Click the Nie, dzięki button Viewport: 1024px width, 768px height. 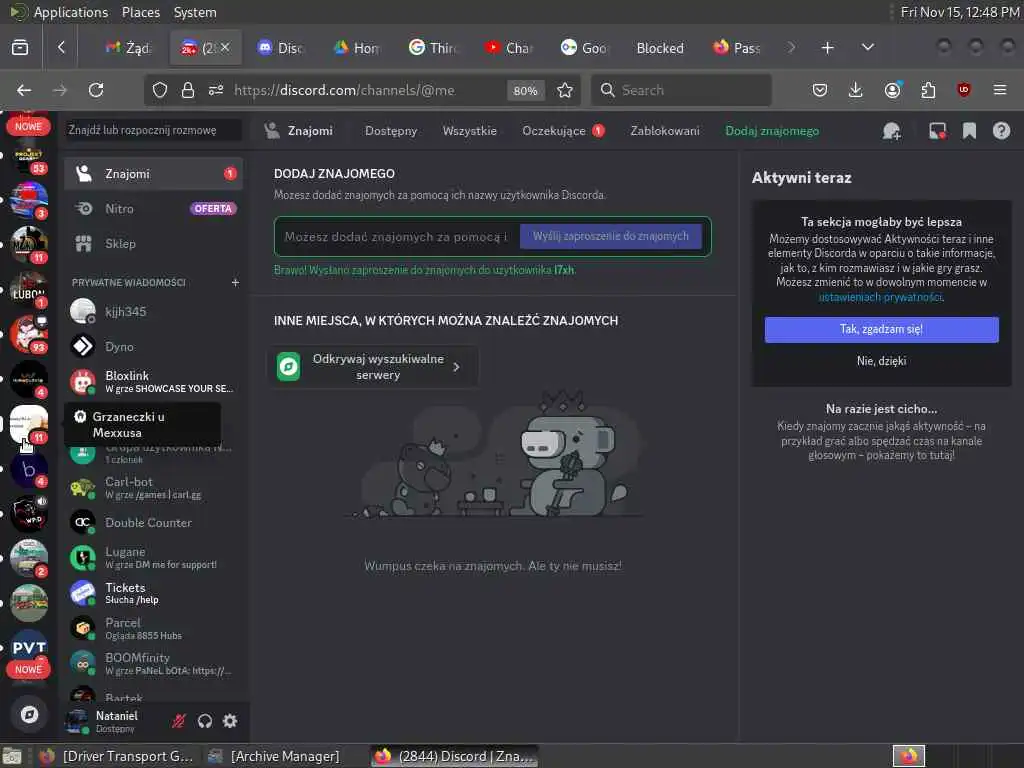[x=881, y=360]
